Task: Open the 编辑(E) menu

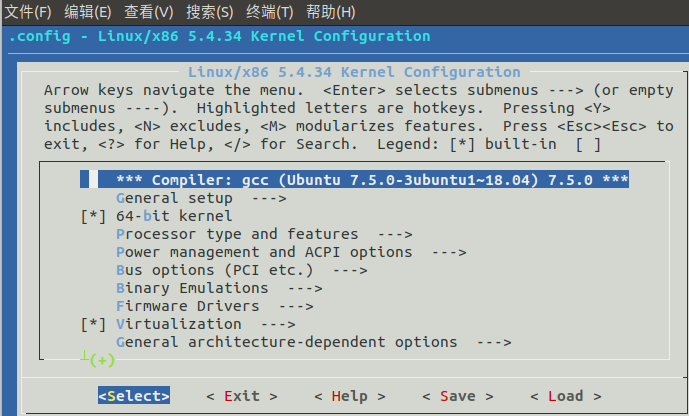Action: 88,12
